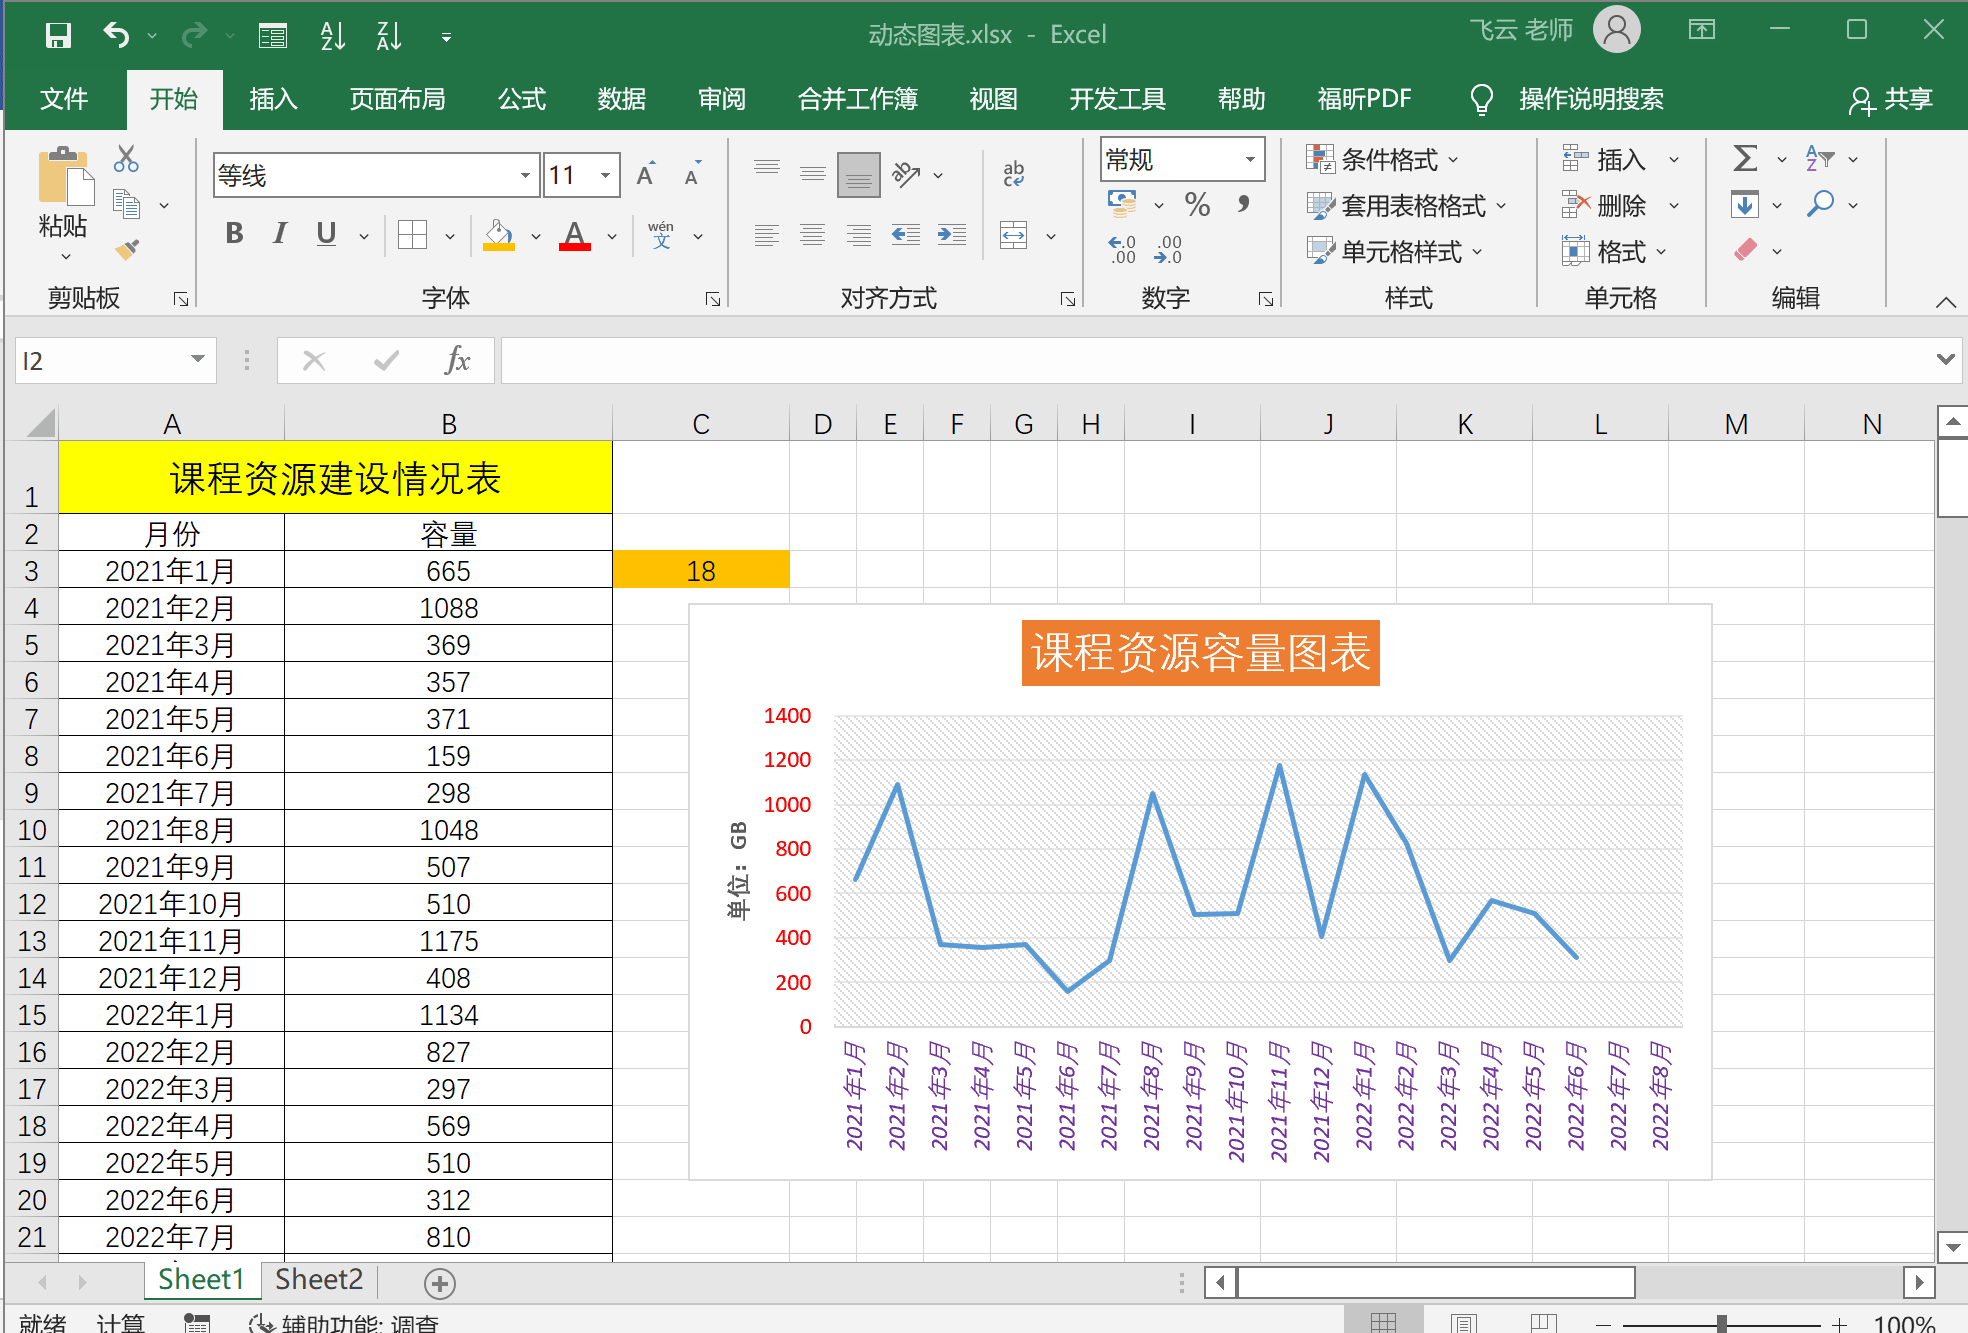Image resolution: width=1968 pixels, height=1333 pixels.
Task: Open the 插入 ribbon tab
Action: 273,99
